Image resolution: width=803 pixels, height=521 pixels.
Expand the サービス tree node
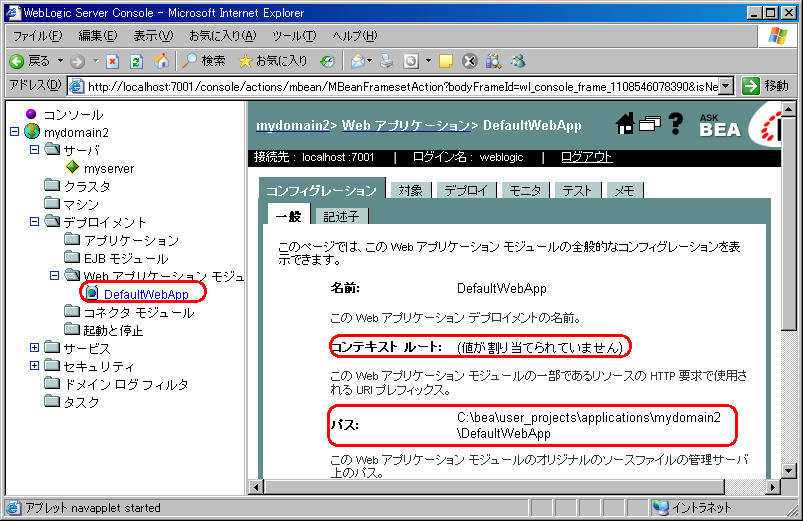pos(35,348)
